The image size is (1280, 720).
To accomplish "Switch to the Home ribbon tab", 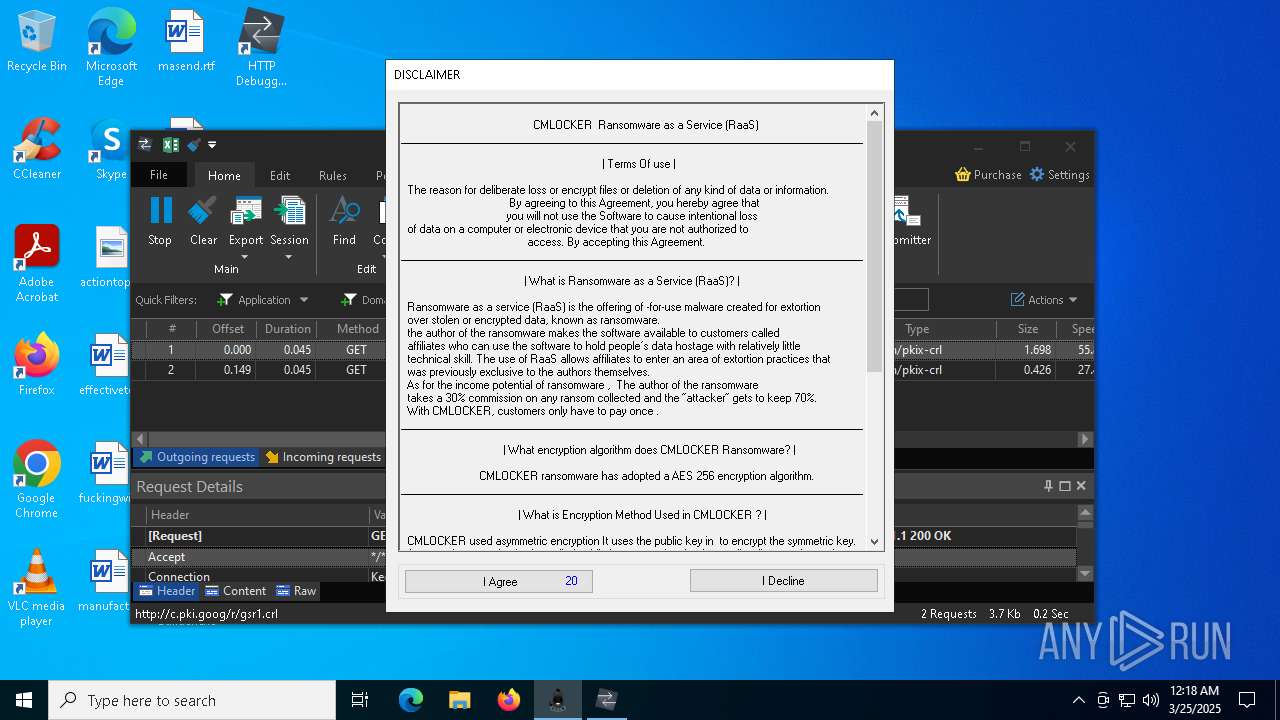I will click(x=224, y=175).
